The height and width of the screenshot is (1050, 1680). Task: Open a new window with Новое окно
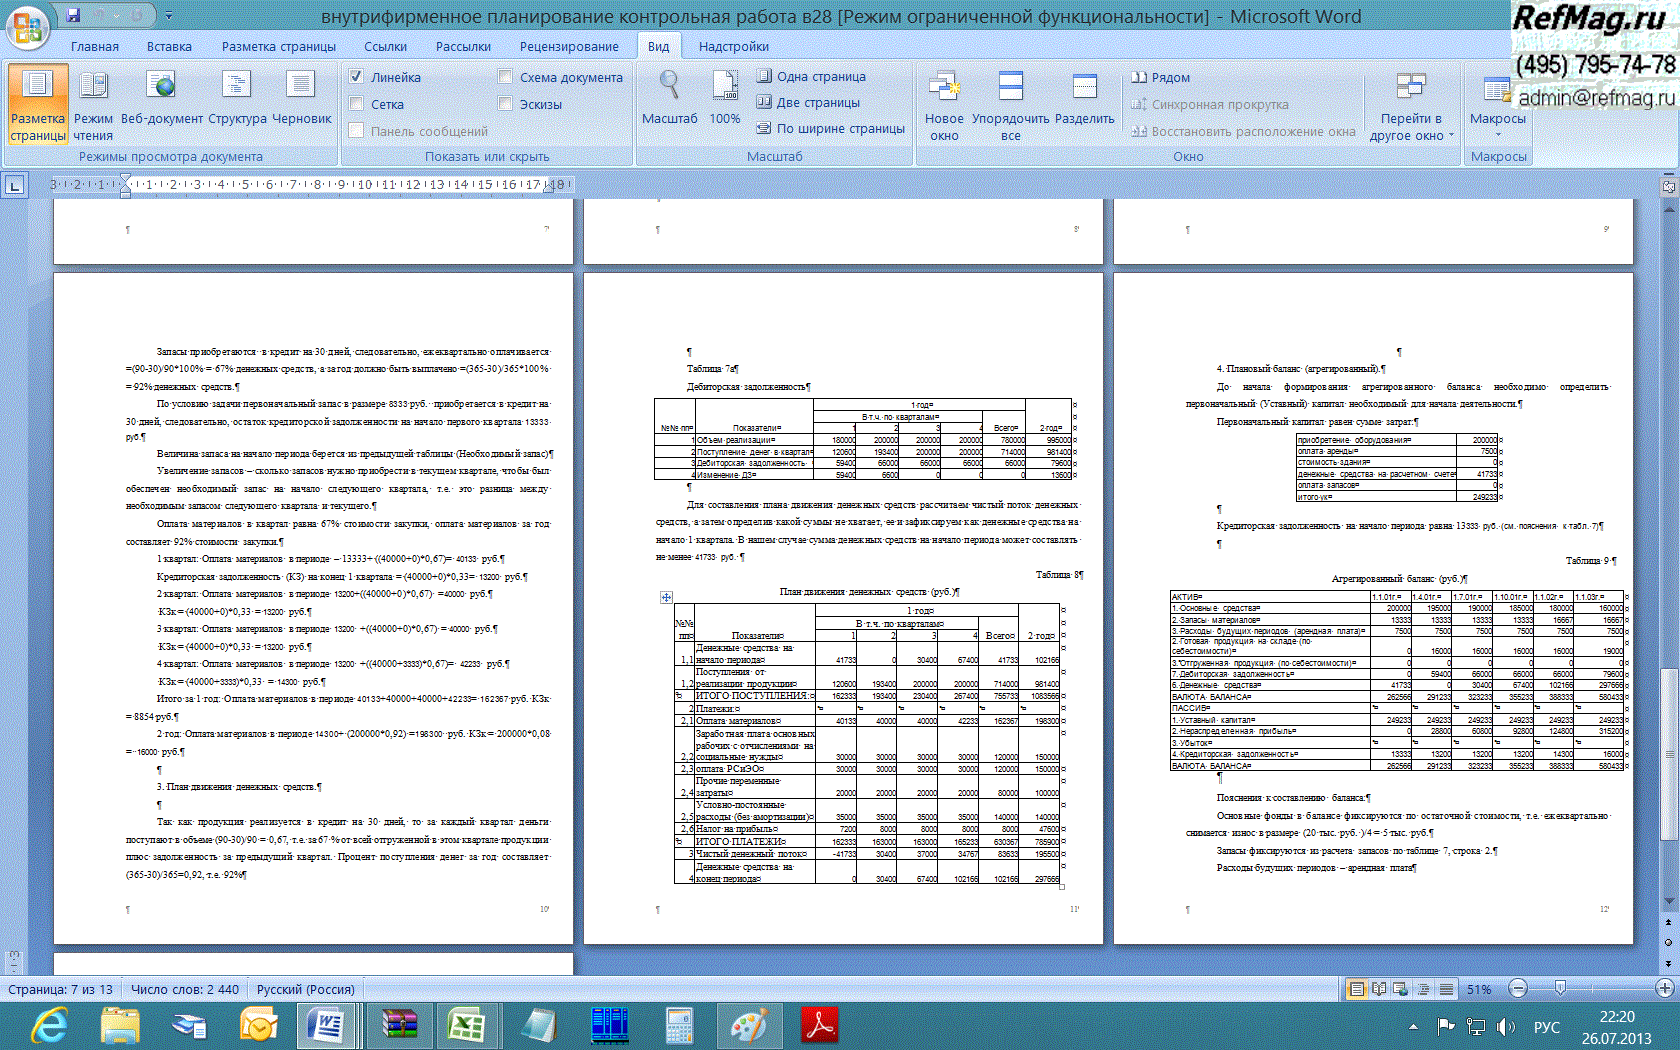coord(944,105)
